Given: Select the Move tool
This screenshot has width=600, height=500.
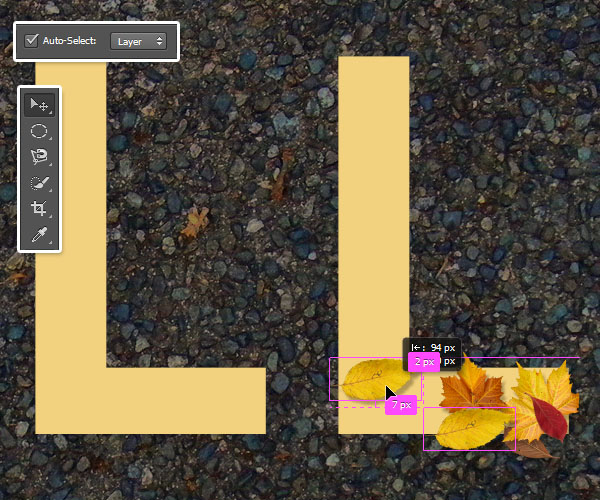Looking at the screenshot, I should (x=39, y=104).
